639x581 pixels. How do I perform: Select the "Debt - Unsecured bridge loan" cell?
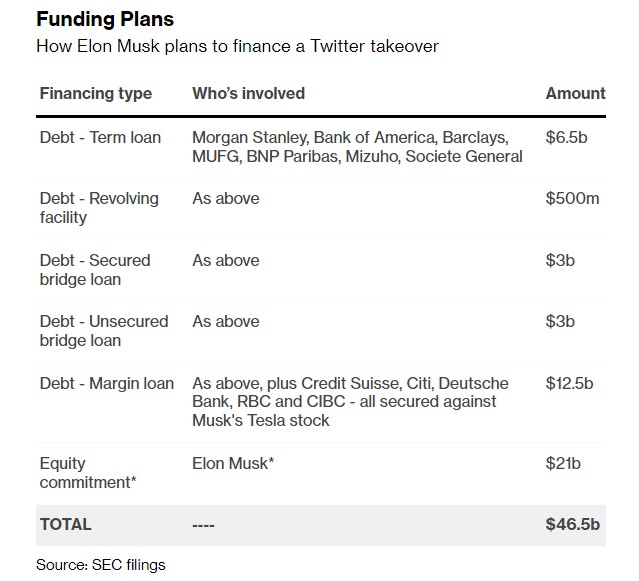pos(104,331)
